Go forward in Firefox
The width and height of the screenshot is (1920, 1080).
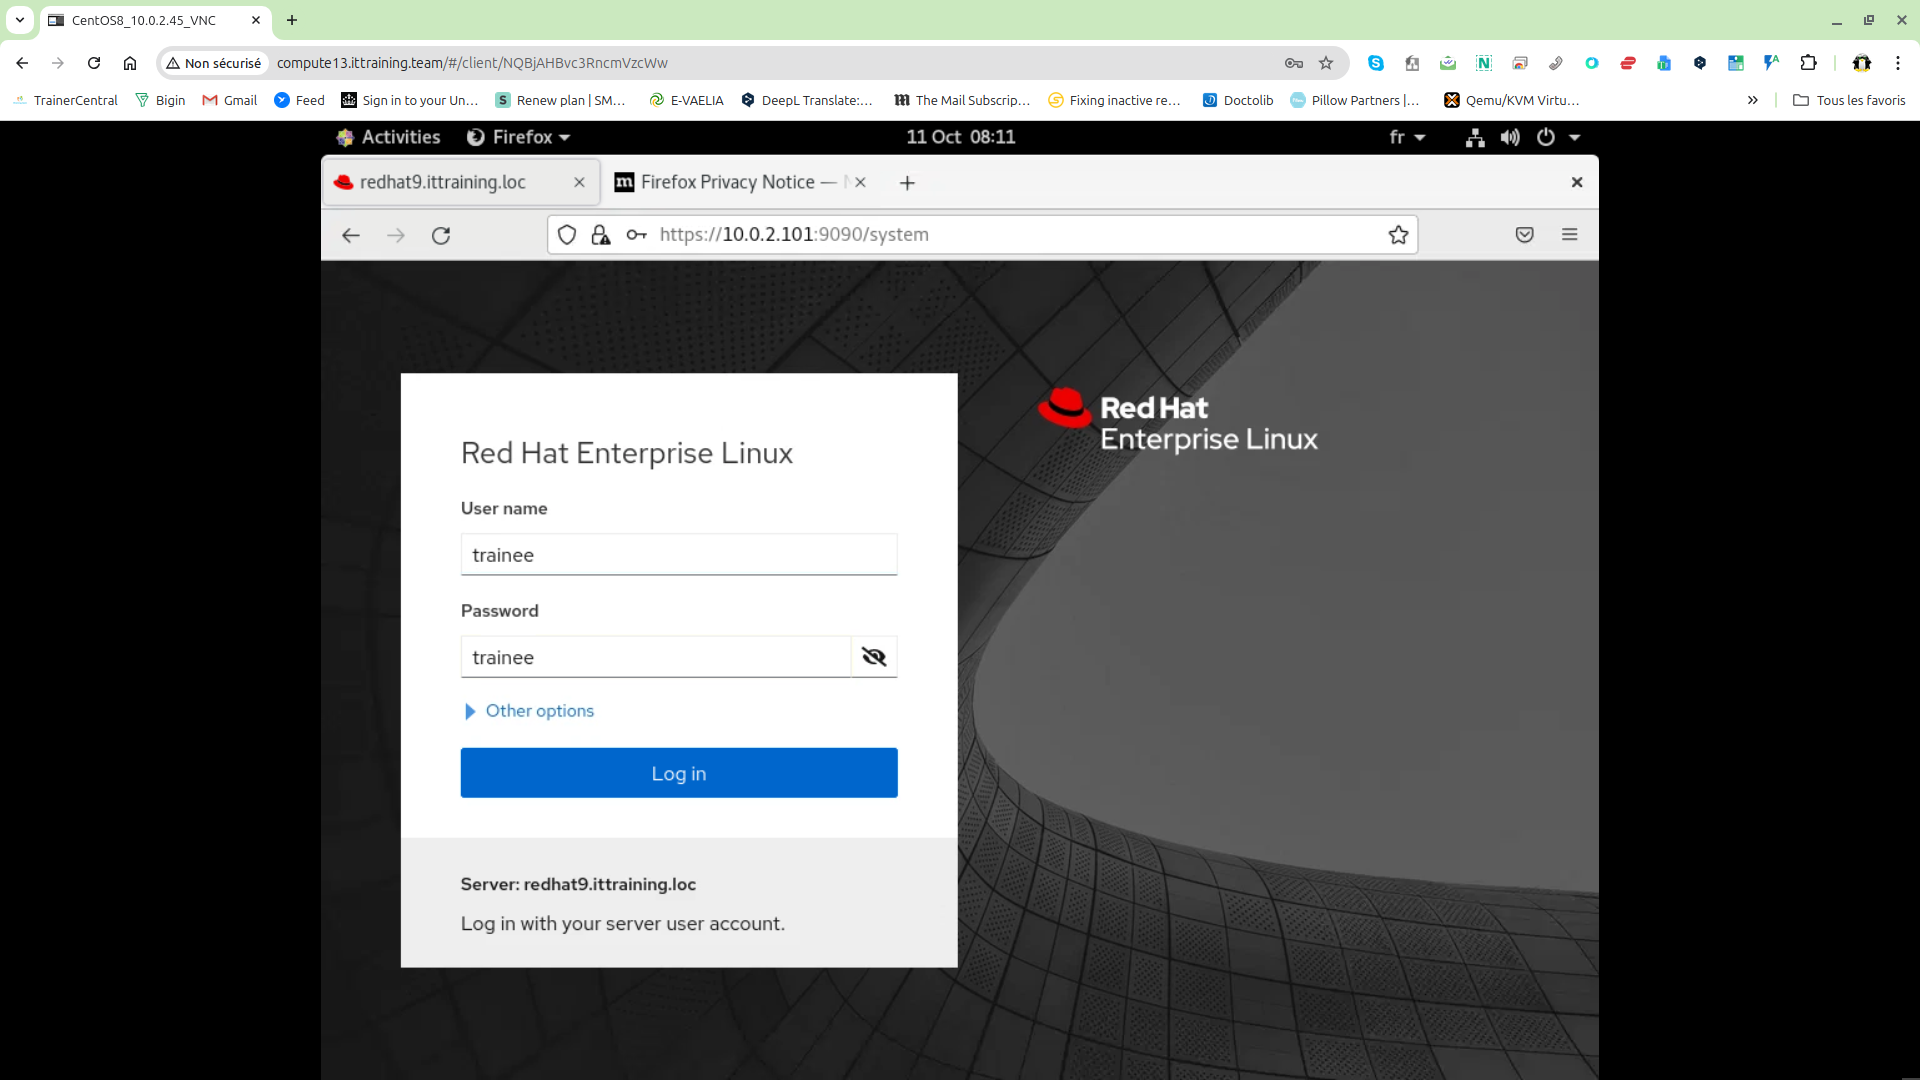[396, 235]
